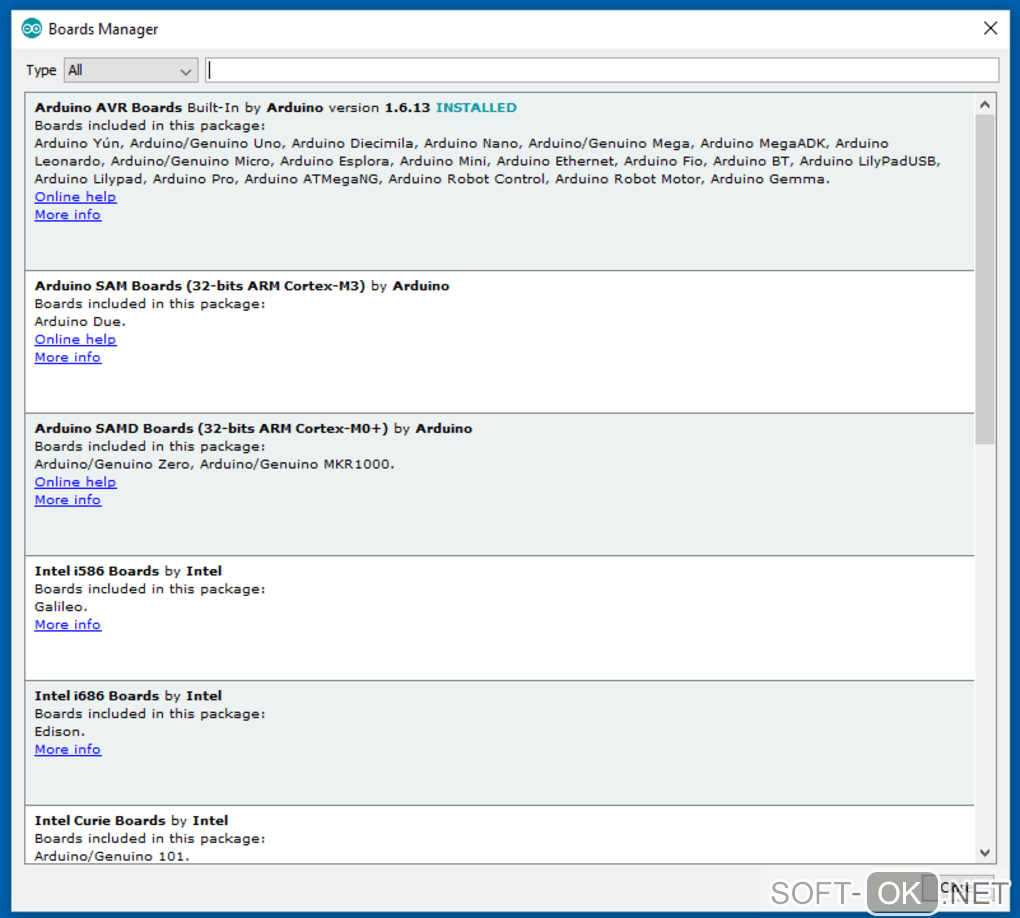
Task: Click the 'Arduino Due.' board text
Action: point(80,321)
